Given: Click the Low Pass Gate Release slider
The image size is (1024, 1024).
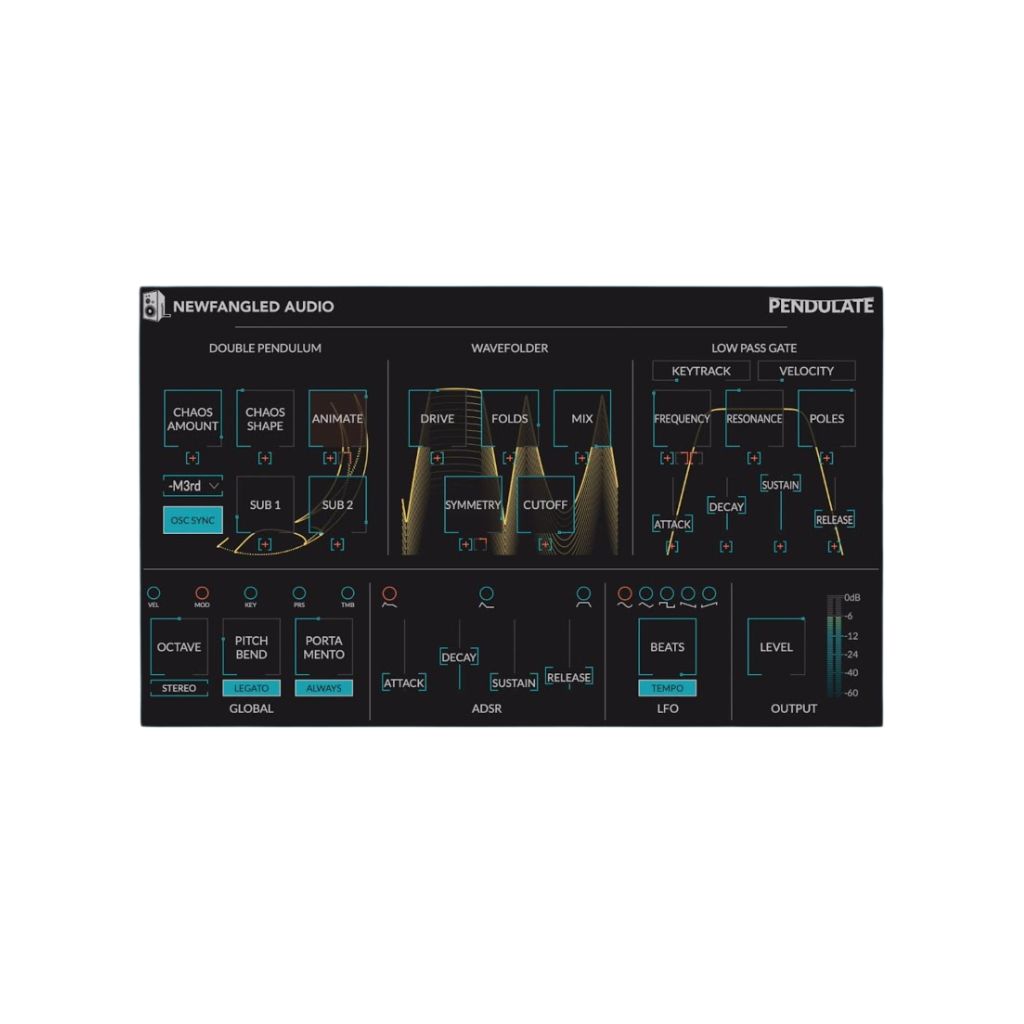Looking at the screenshot, I should click(x=835, y=520).
